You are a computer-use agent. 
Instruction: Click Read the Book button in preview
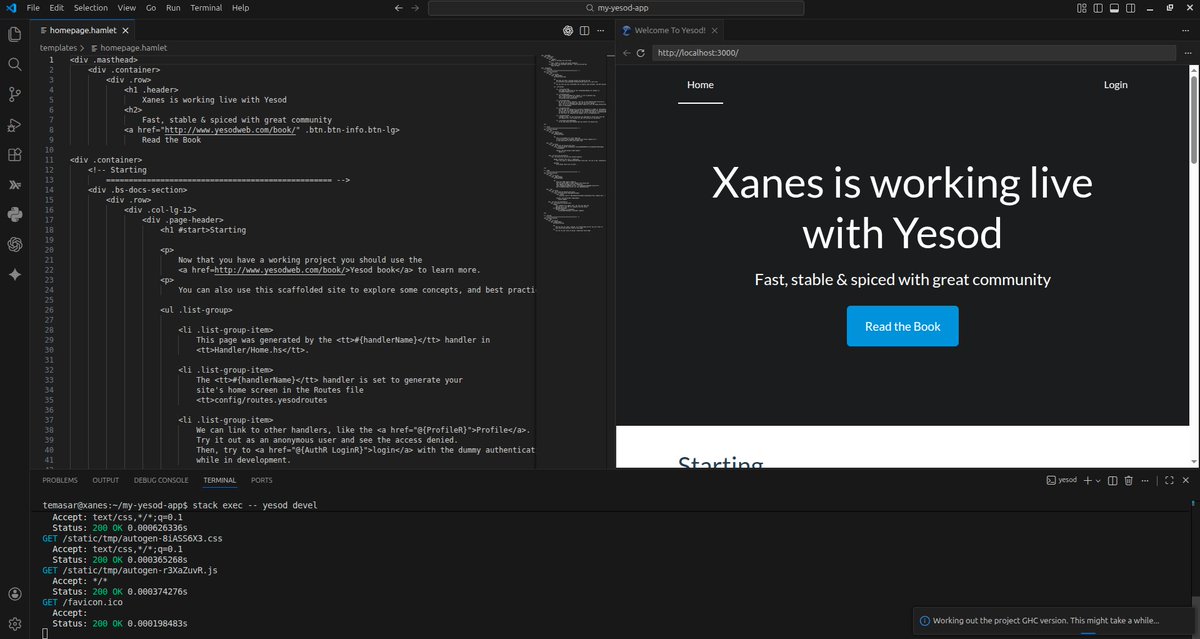[902, 326]
